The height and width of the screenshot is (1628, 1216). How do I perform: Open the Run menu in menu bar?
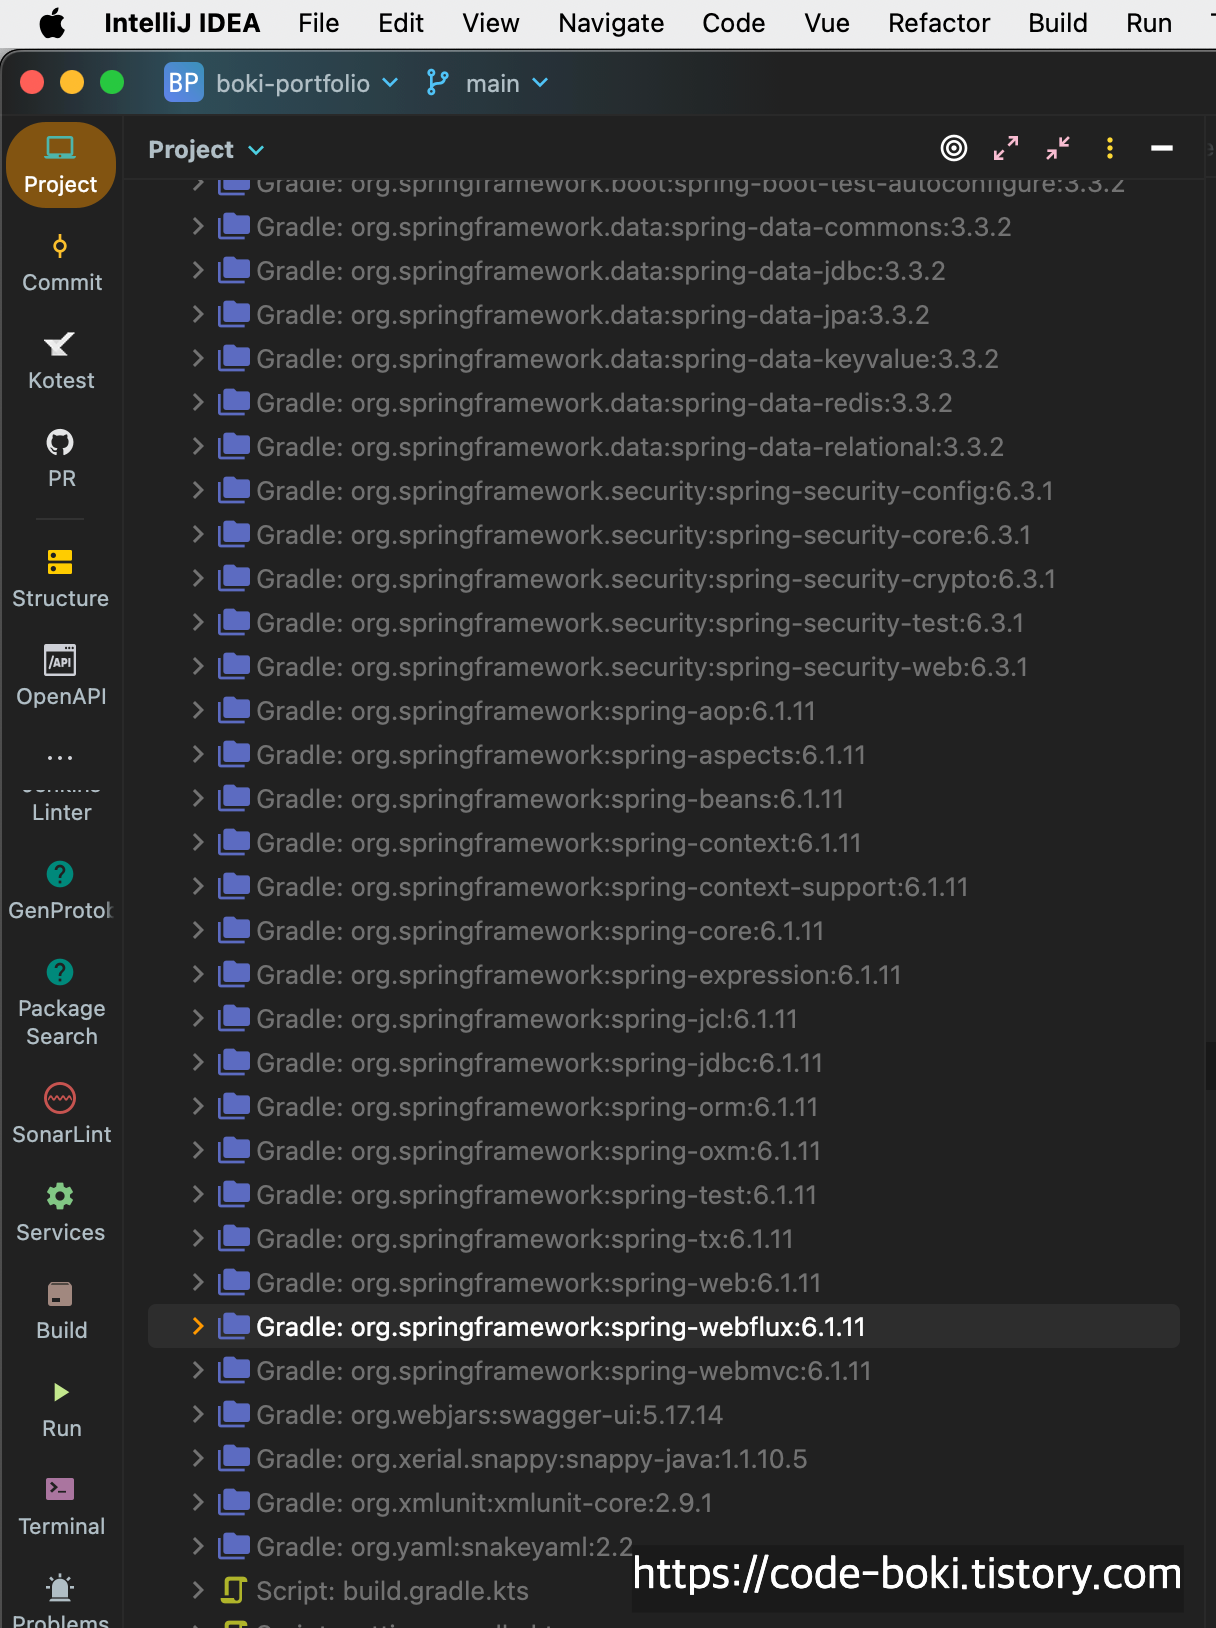(x=1149, y=23)
